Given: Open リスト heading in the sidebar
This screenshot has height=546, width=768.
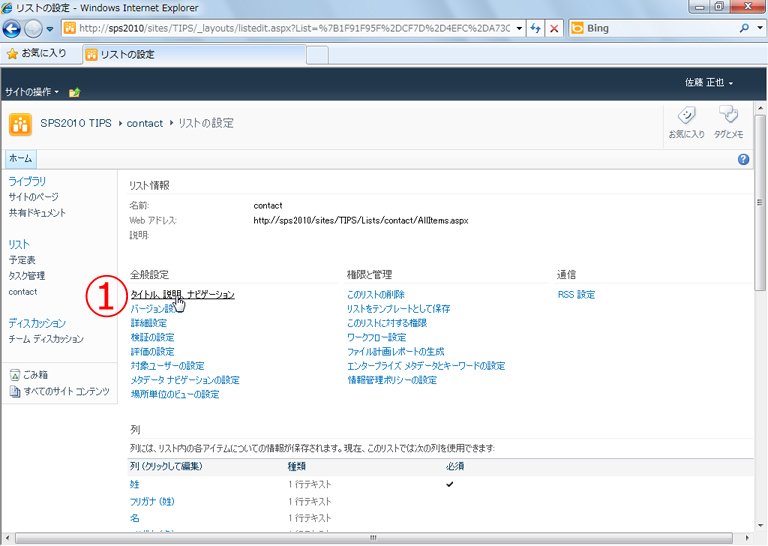Looking at the screenshot, I should (19, 244).
